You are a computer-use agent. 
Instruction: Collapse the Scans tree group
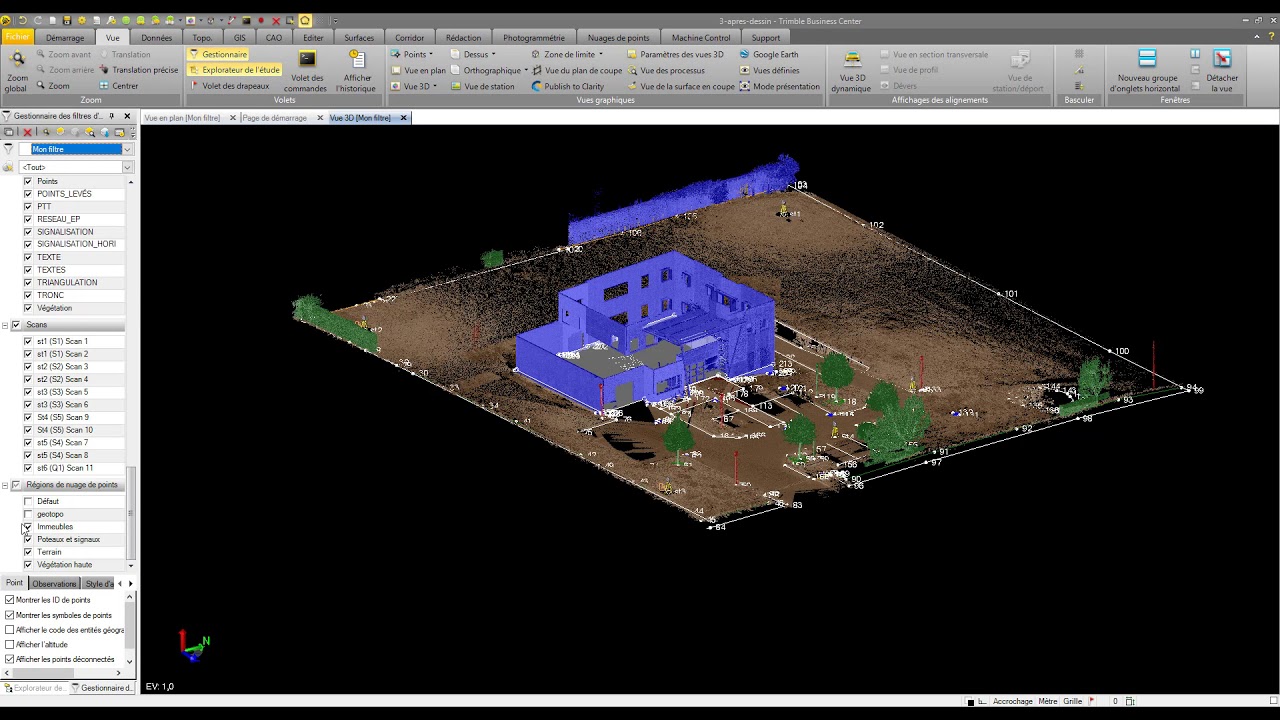(x=5, y=325)
